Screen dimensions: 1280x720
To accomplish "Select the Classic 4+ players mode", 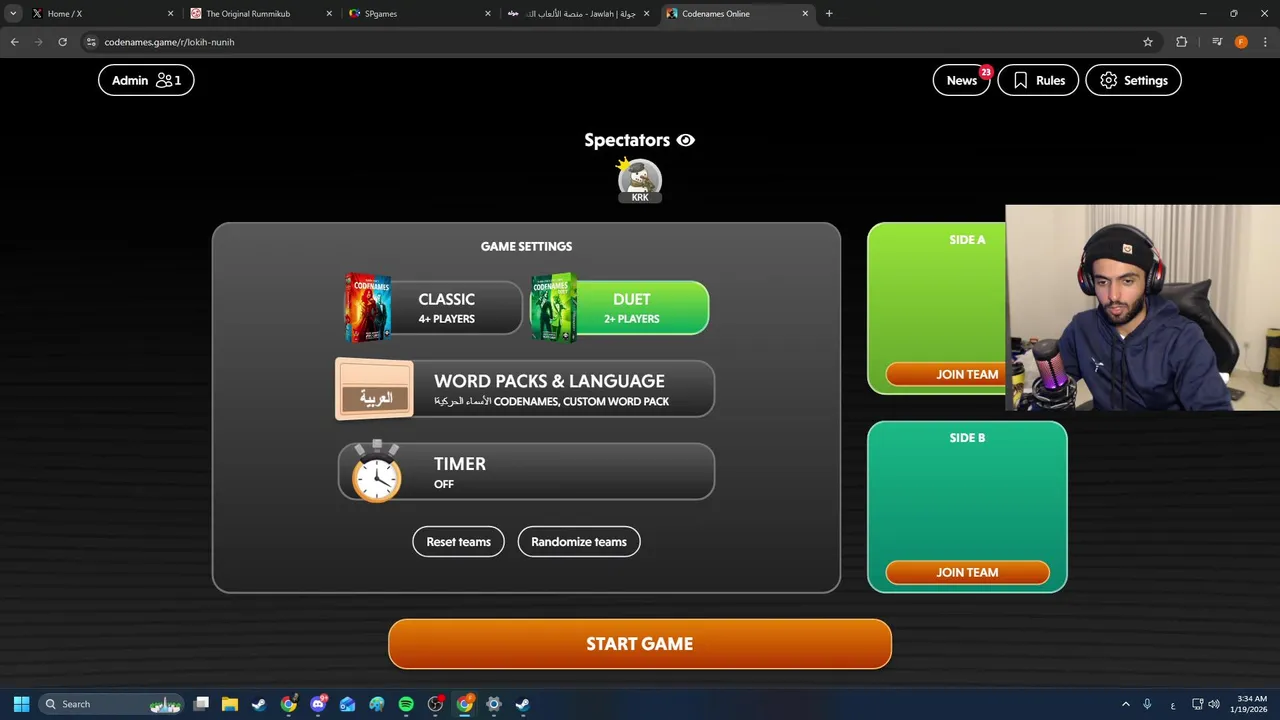I will (x=434, y=308).
